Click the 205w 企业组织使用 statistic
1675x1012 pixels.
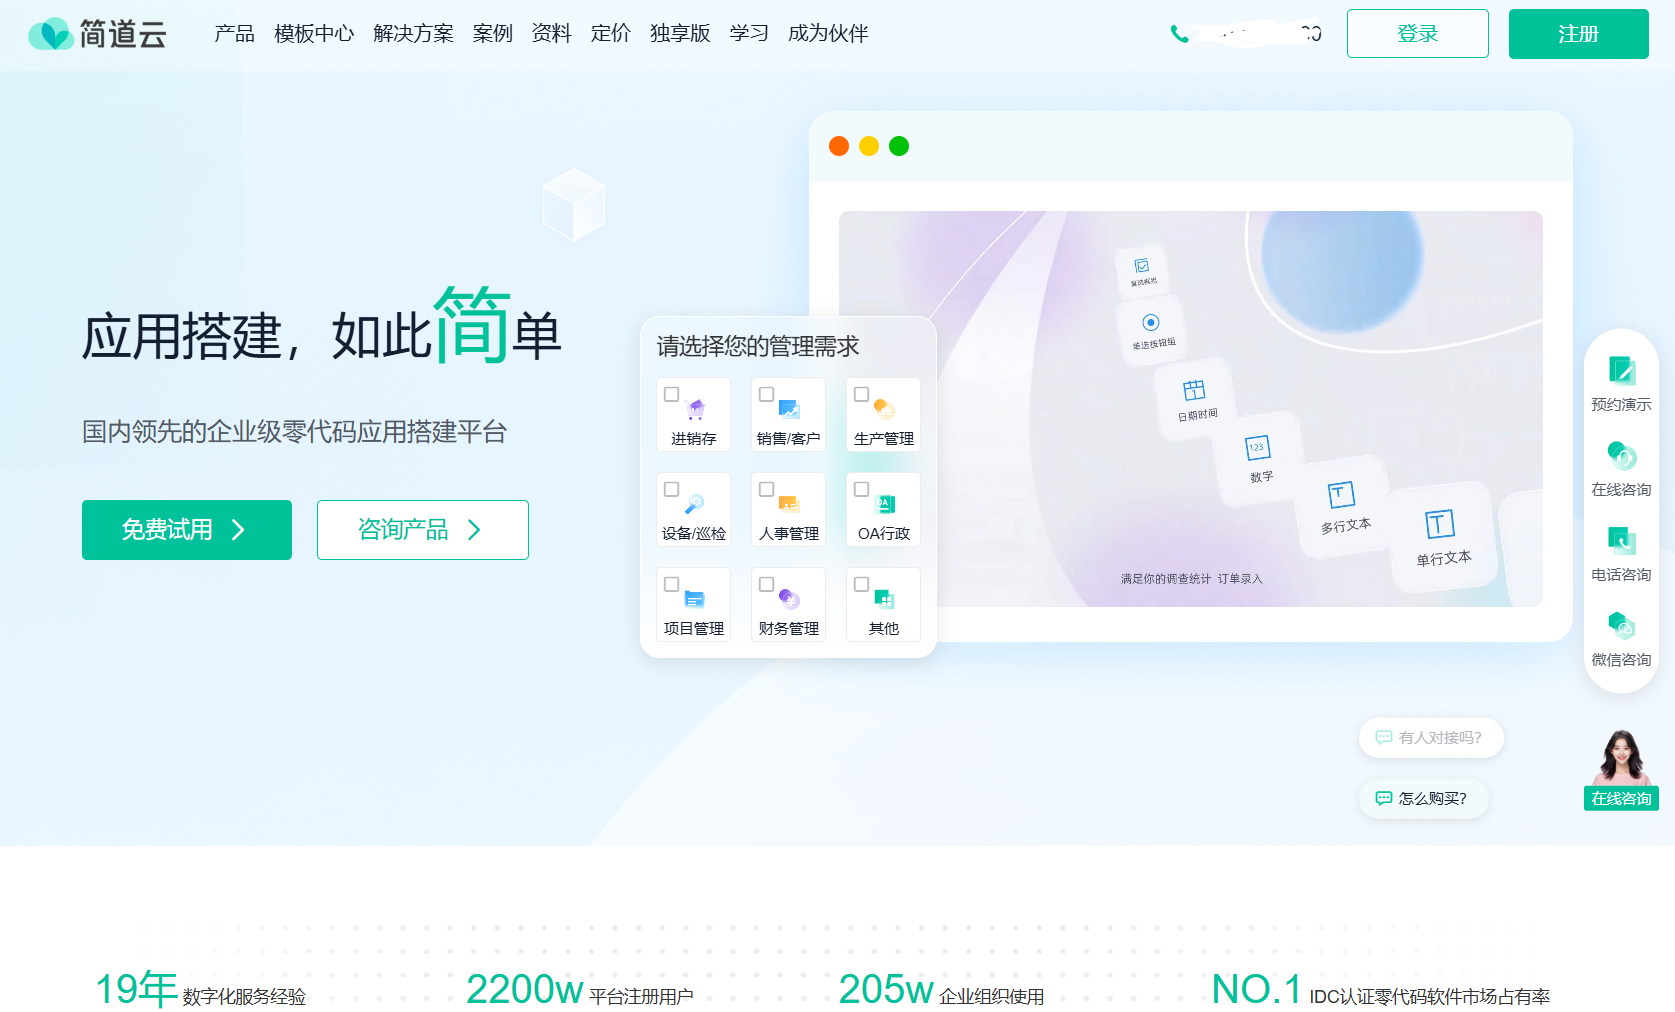(941, 990)
